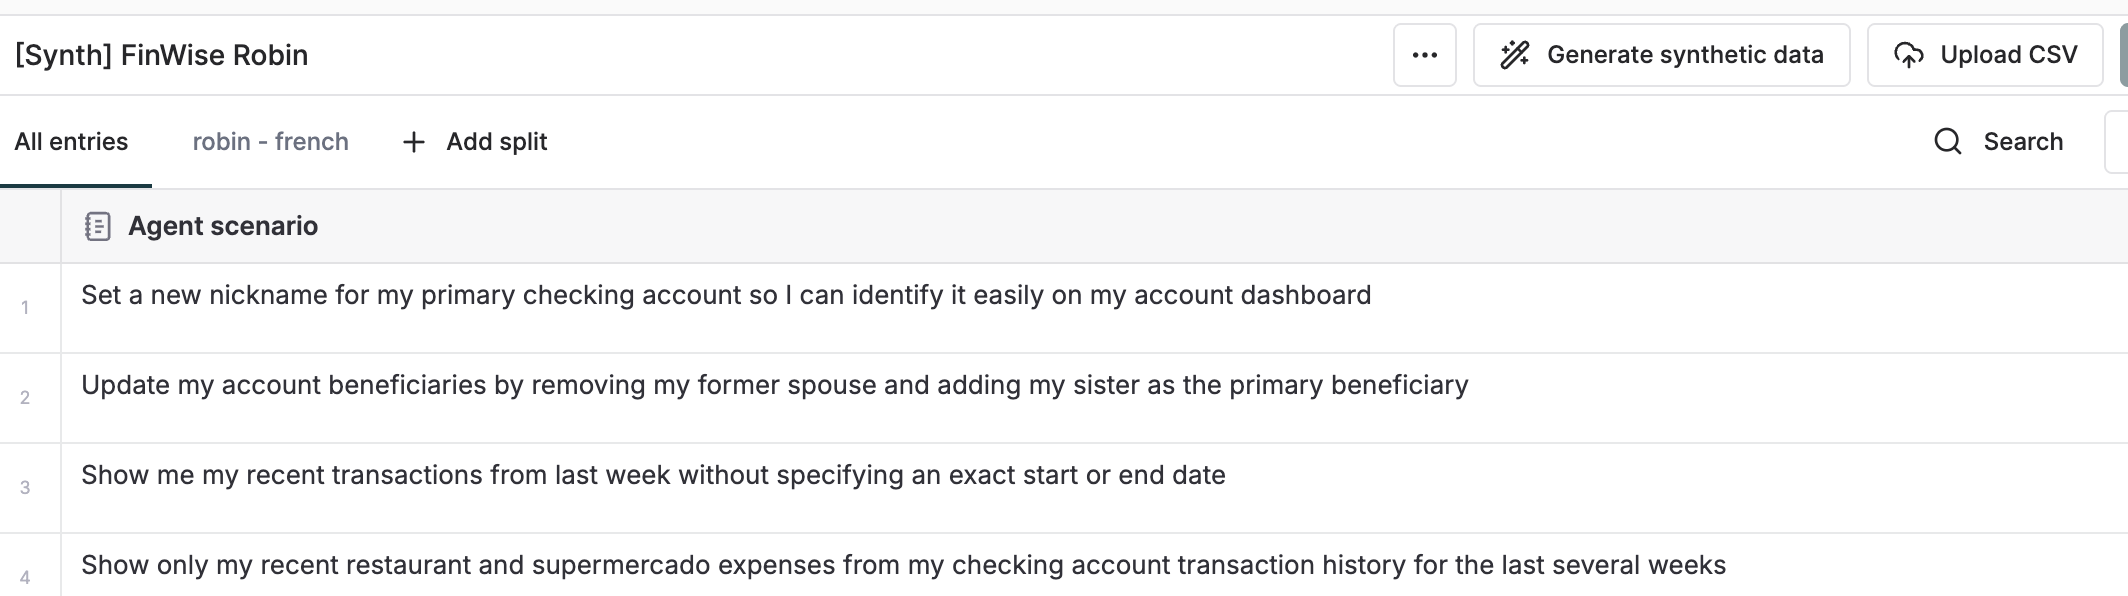Click the notebook icon next to Agent scenario
The image size is (2128, 596).
coord(98,226)
